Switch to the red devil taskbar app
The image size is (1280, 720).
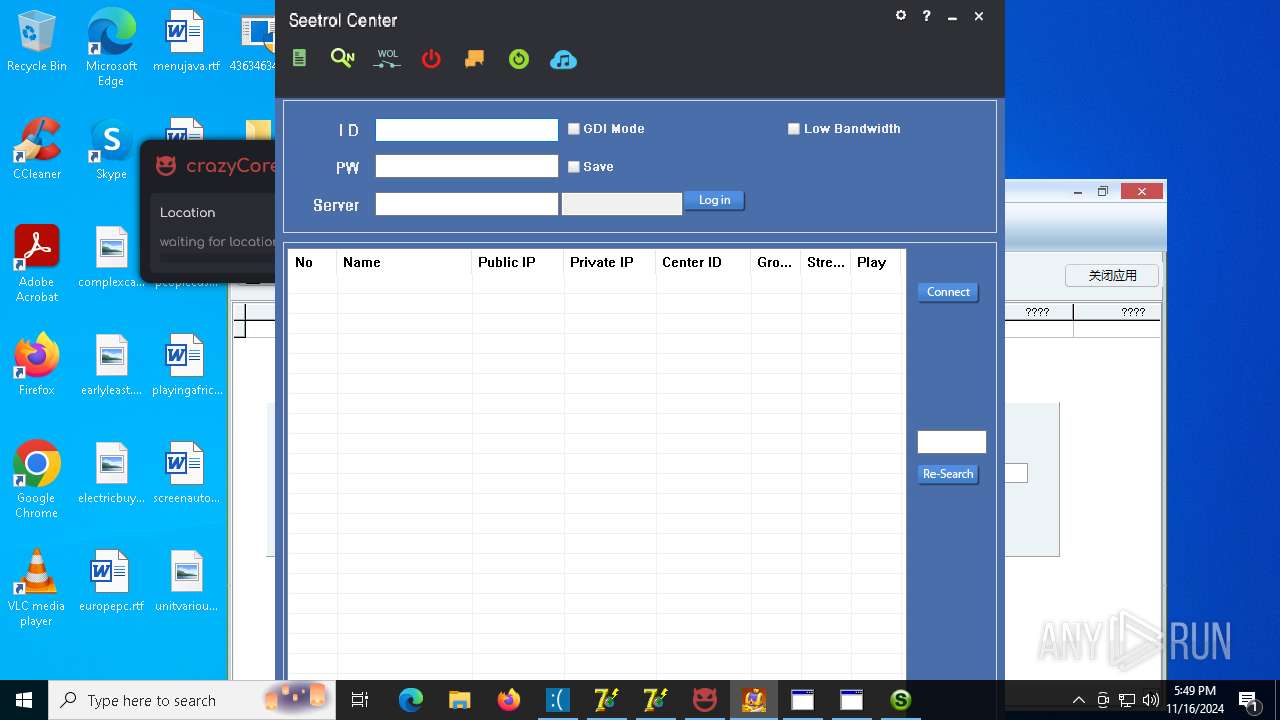click(x=705, y=700)
